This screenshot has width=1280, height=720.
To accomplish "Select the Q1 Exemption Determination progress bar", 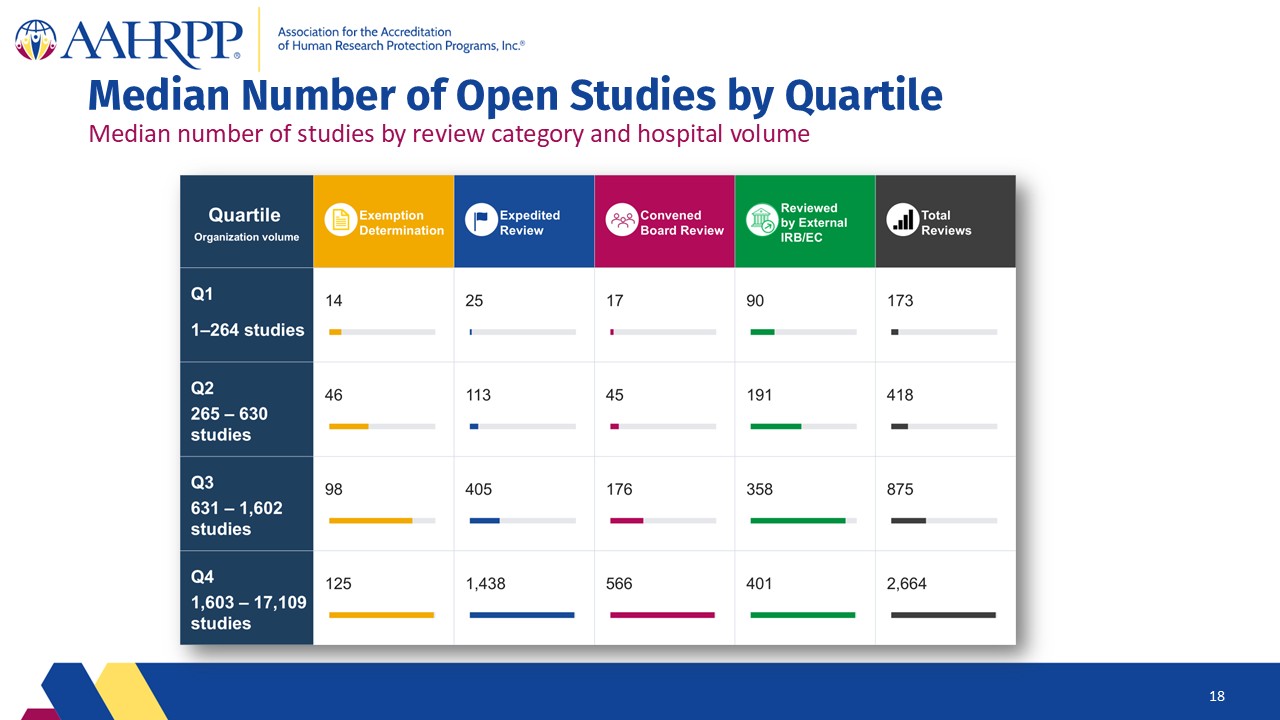I will click(x=382, y=331).
